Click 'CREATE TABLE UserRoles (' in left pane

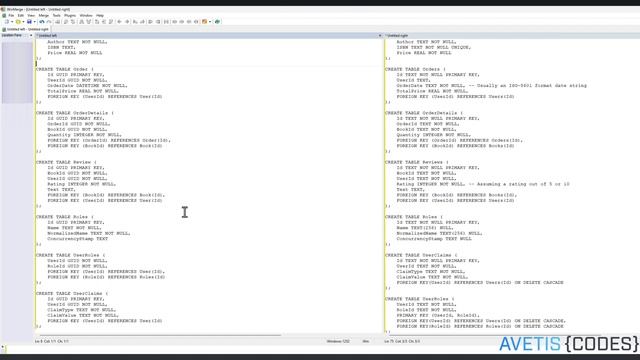click(x=70, y=255)
